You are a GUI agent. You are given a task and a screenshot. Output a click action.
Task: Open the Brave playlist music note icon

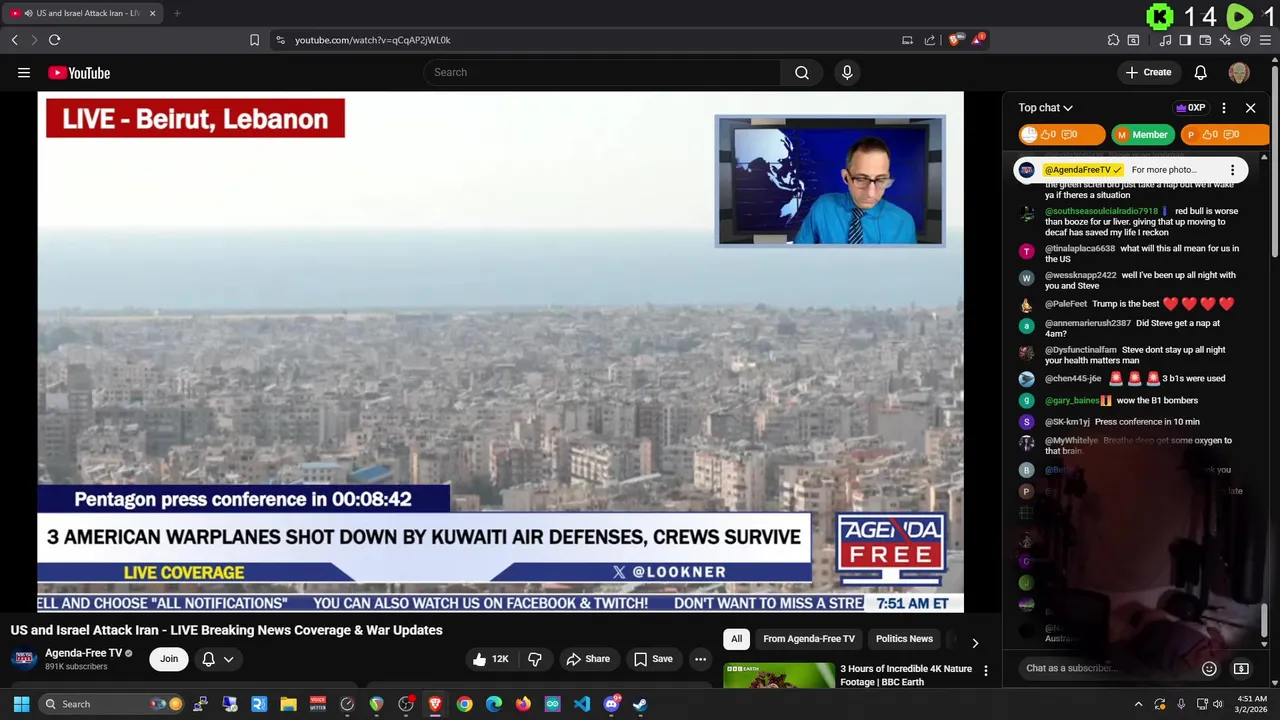[x=1165, y=40]
